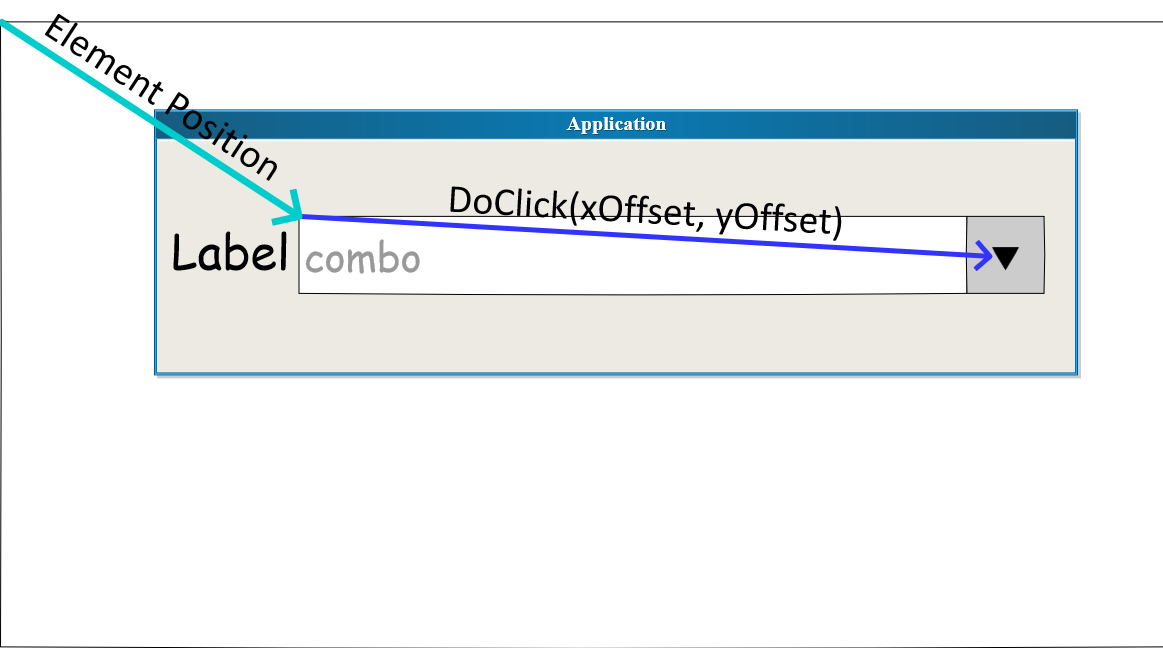Image resolution: width=1163 pixels, height=648 pixels.
Task: Click the black triangle dropdown icon
Action: (1006, 257)
